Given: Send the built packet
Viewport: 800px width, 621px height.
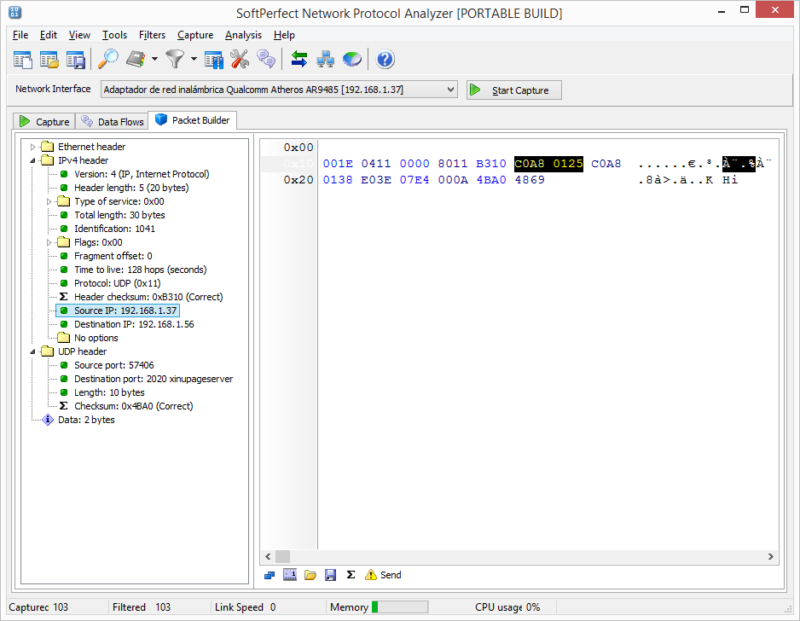Looking at the screenshot, I should [x=382, y=574].
